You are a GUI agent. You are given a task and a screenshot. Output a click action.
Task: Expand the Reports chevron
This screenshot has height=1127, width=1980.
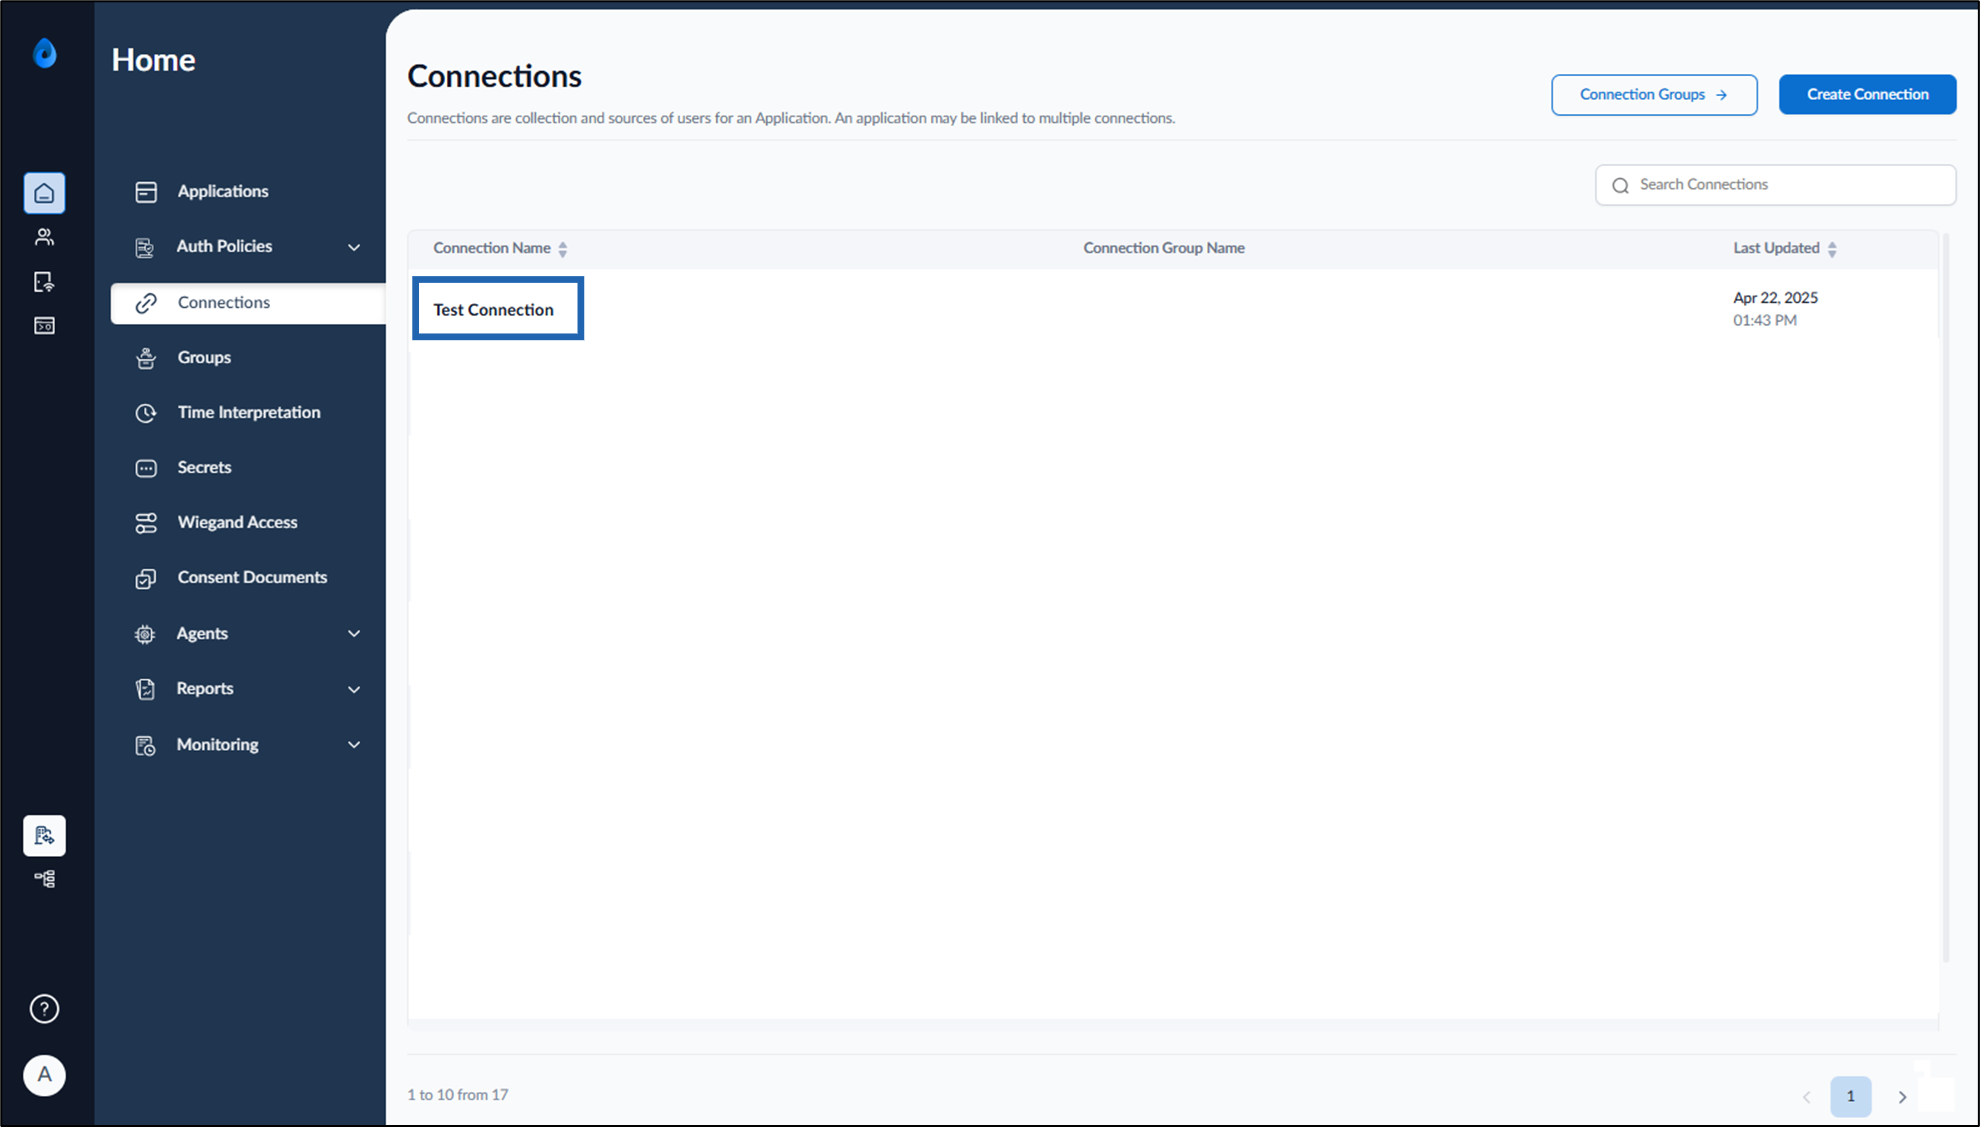click(x=354, y=689)
